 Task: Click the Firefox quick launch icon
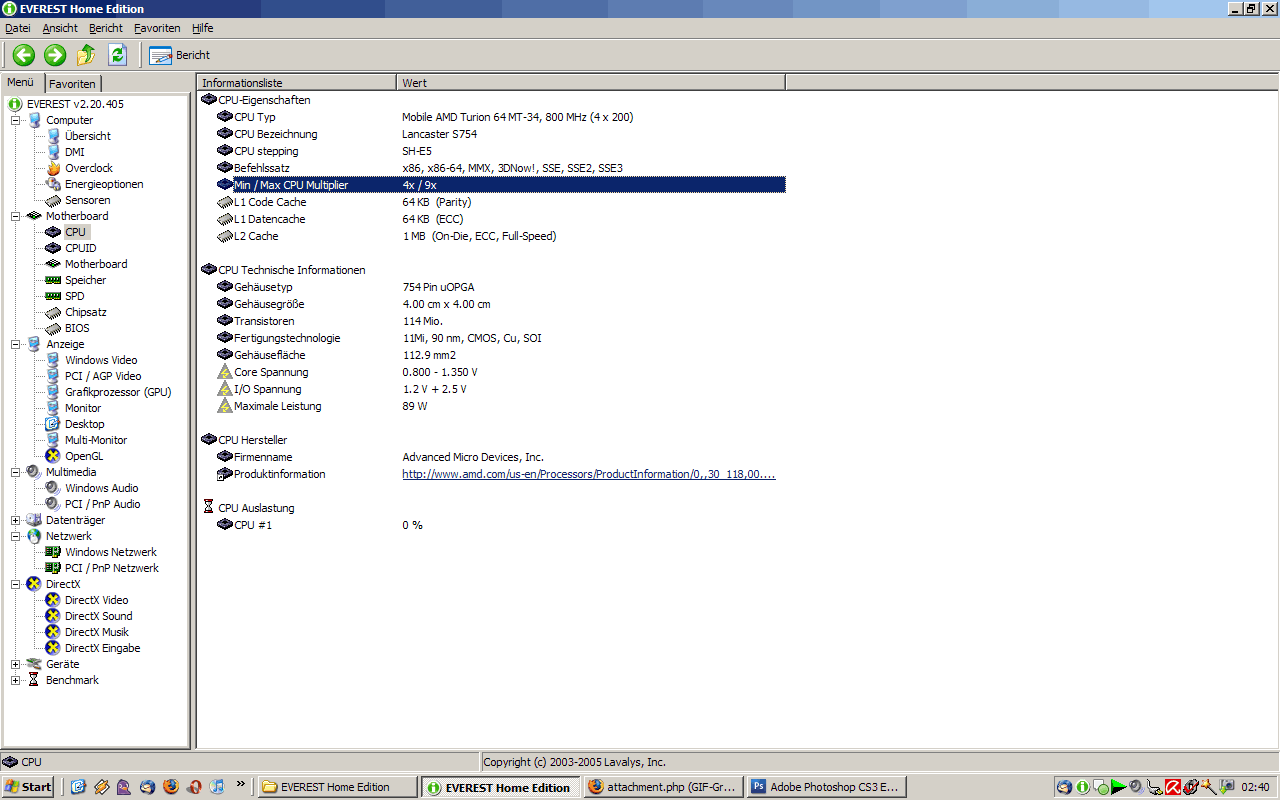point(171,787)
